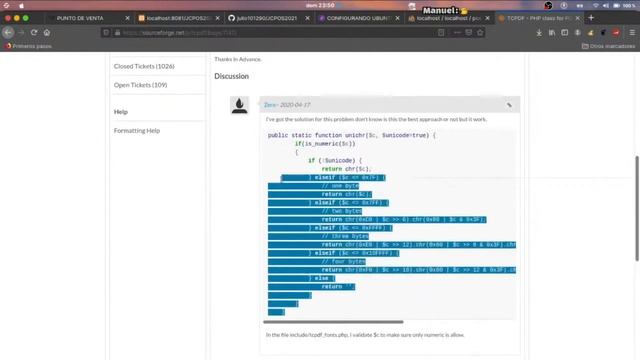640x360 pixels.
Task: Toggle the browser sidebar
Action: [564, 32]
